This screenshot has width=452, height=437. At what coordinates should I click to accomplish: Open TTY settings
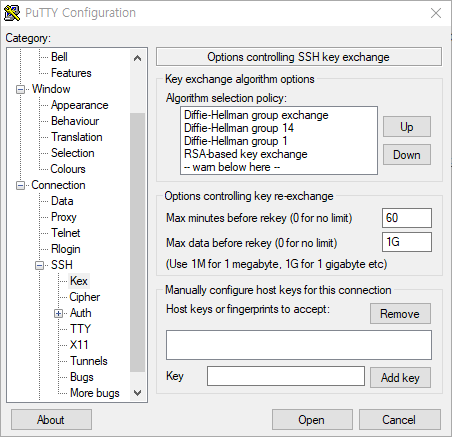pyautogui.click(x=80, y=329)
